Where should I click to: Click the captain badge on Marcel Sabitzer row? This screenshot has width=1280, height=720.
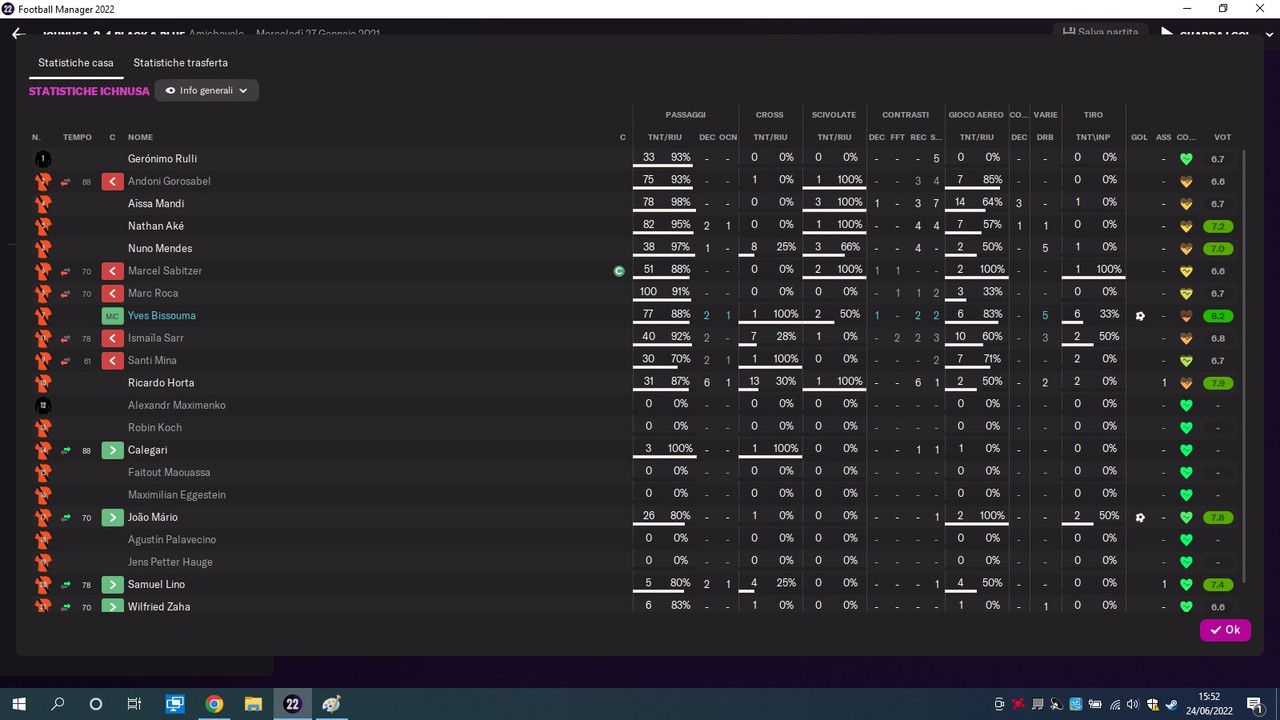pyautogui.click(x=619, y=271)
